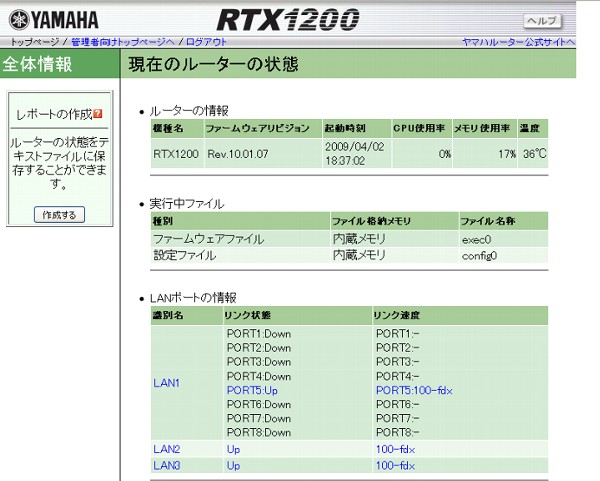600x481 pixels.
Task: Click the PORT3:Down status text
Action: click(x=259, y=362)
